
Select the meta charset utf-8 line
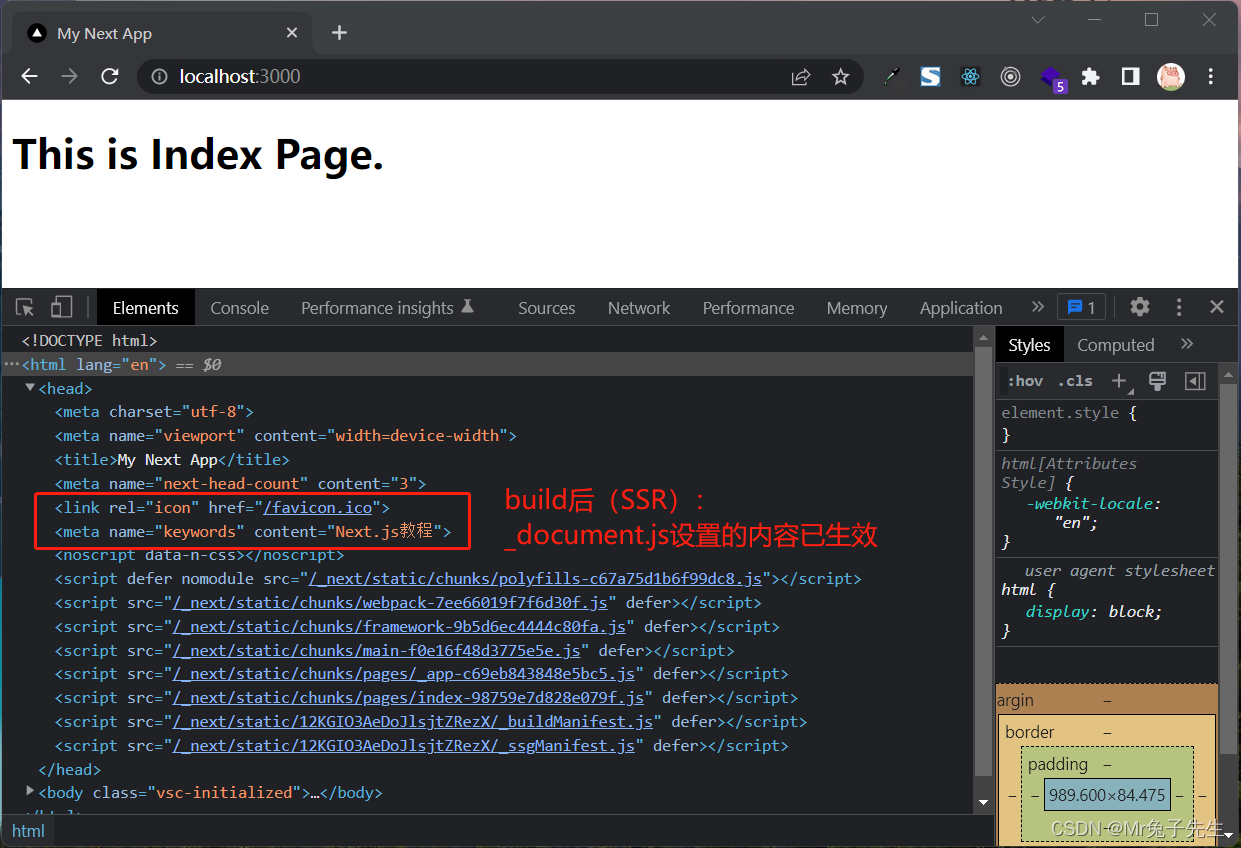[154, 412]
